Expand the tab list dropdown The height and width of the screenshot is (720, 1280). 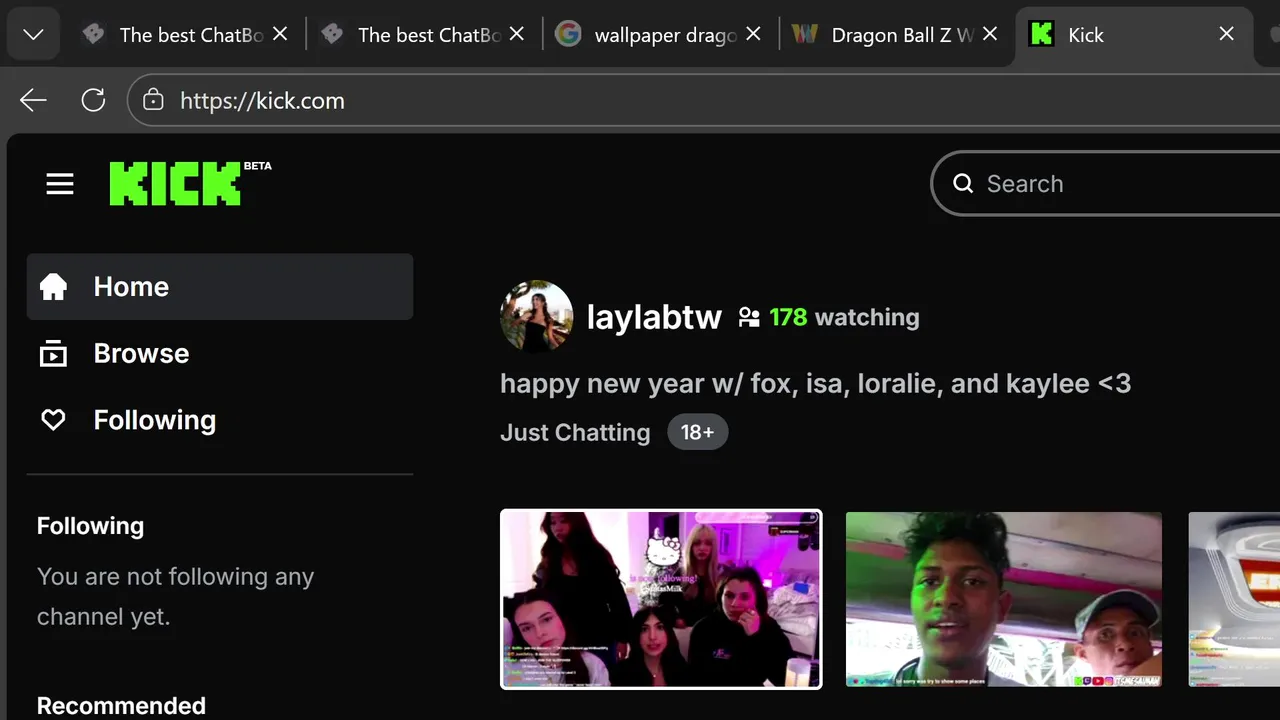coord(33,35)
